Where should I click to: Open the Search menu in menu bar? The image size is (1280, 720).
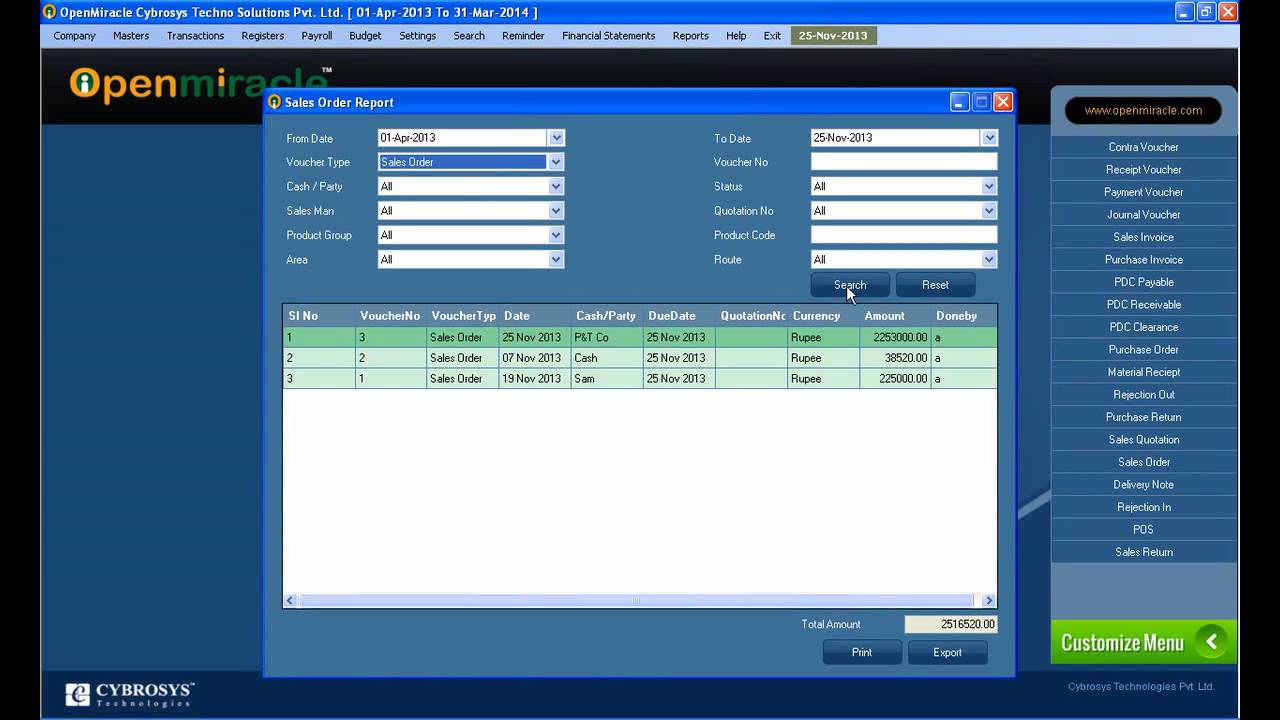coord(469,36)
